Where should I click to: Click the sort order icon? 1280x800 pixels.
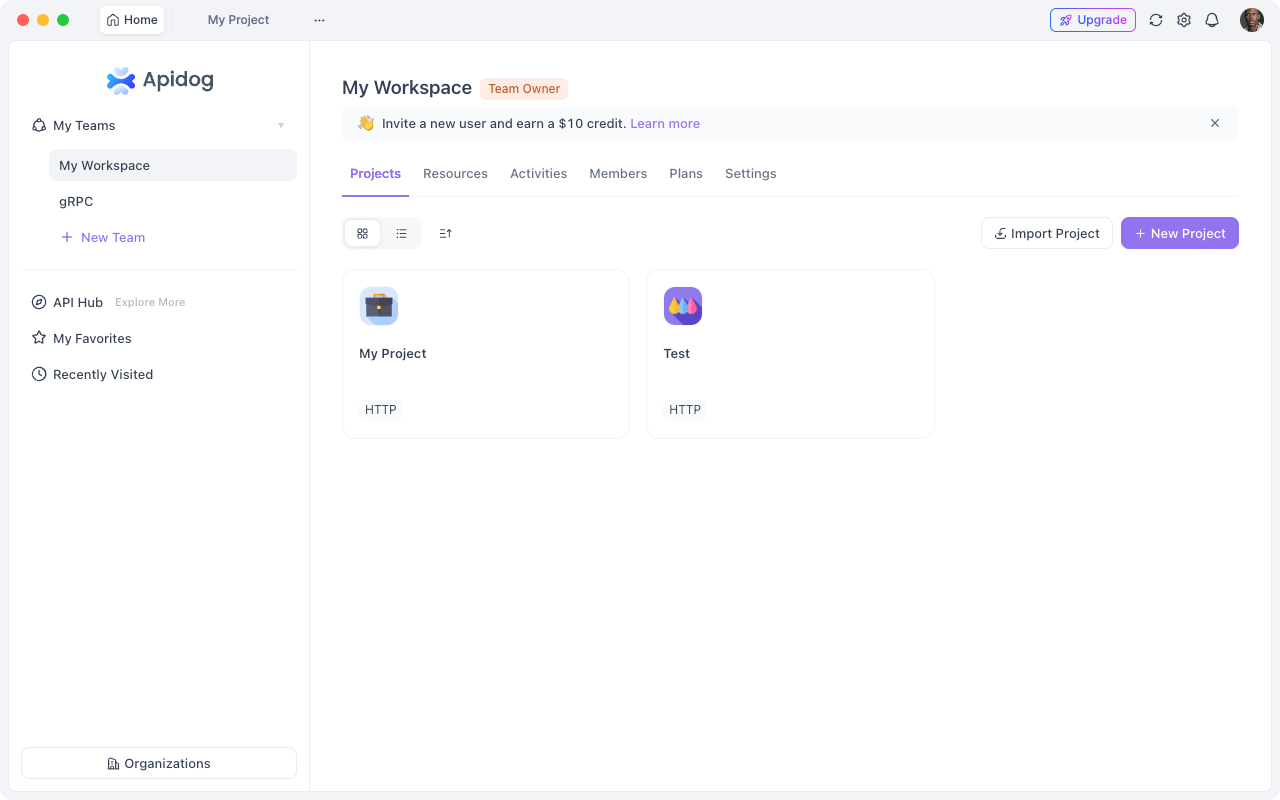pyautogui.click(x=446, y=233)
